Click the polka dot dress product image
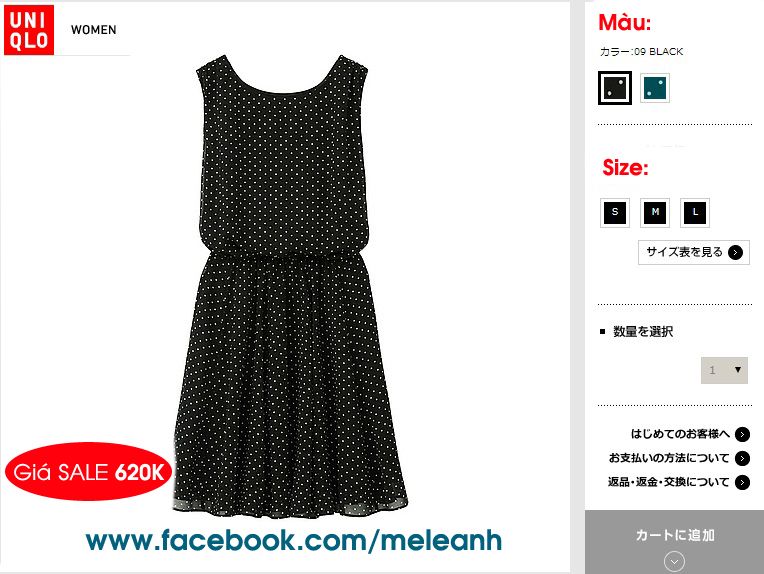The height and width of the screenshot is (574, 764). coord(291,287)
